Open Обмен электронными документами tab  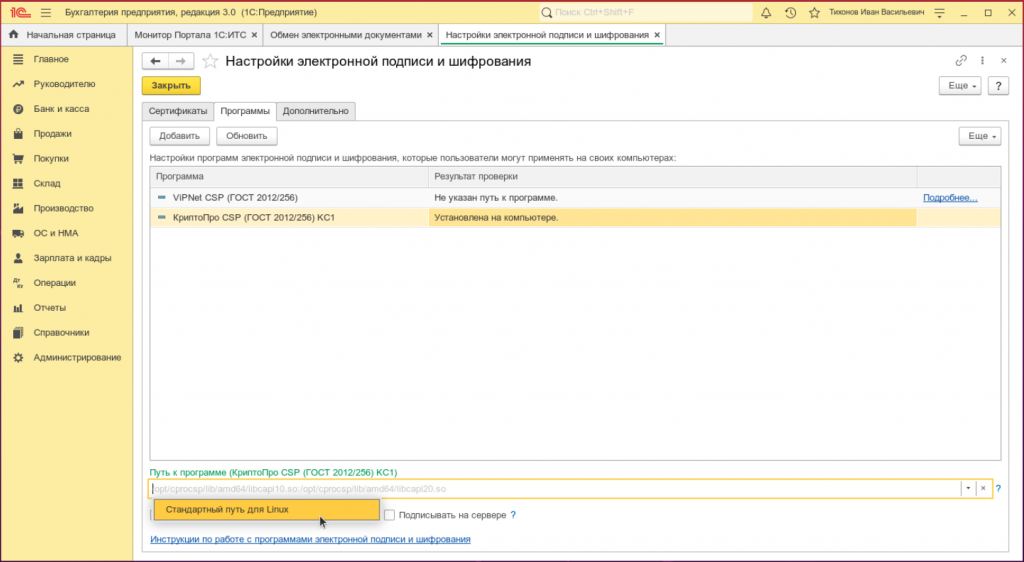[x=345, y=35]
